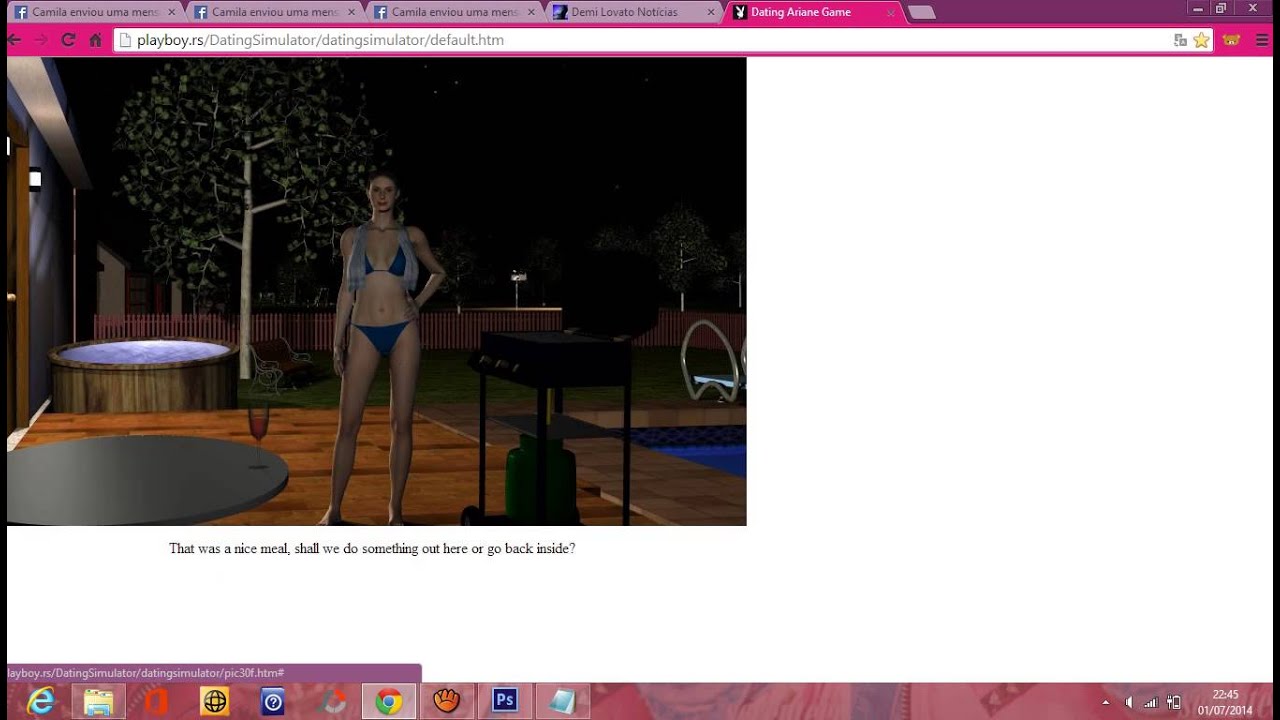
Task: Bookmark this page with the star
Action: pos(1201,40)
